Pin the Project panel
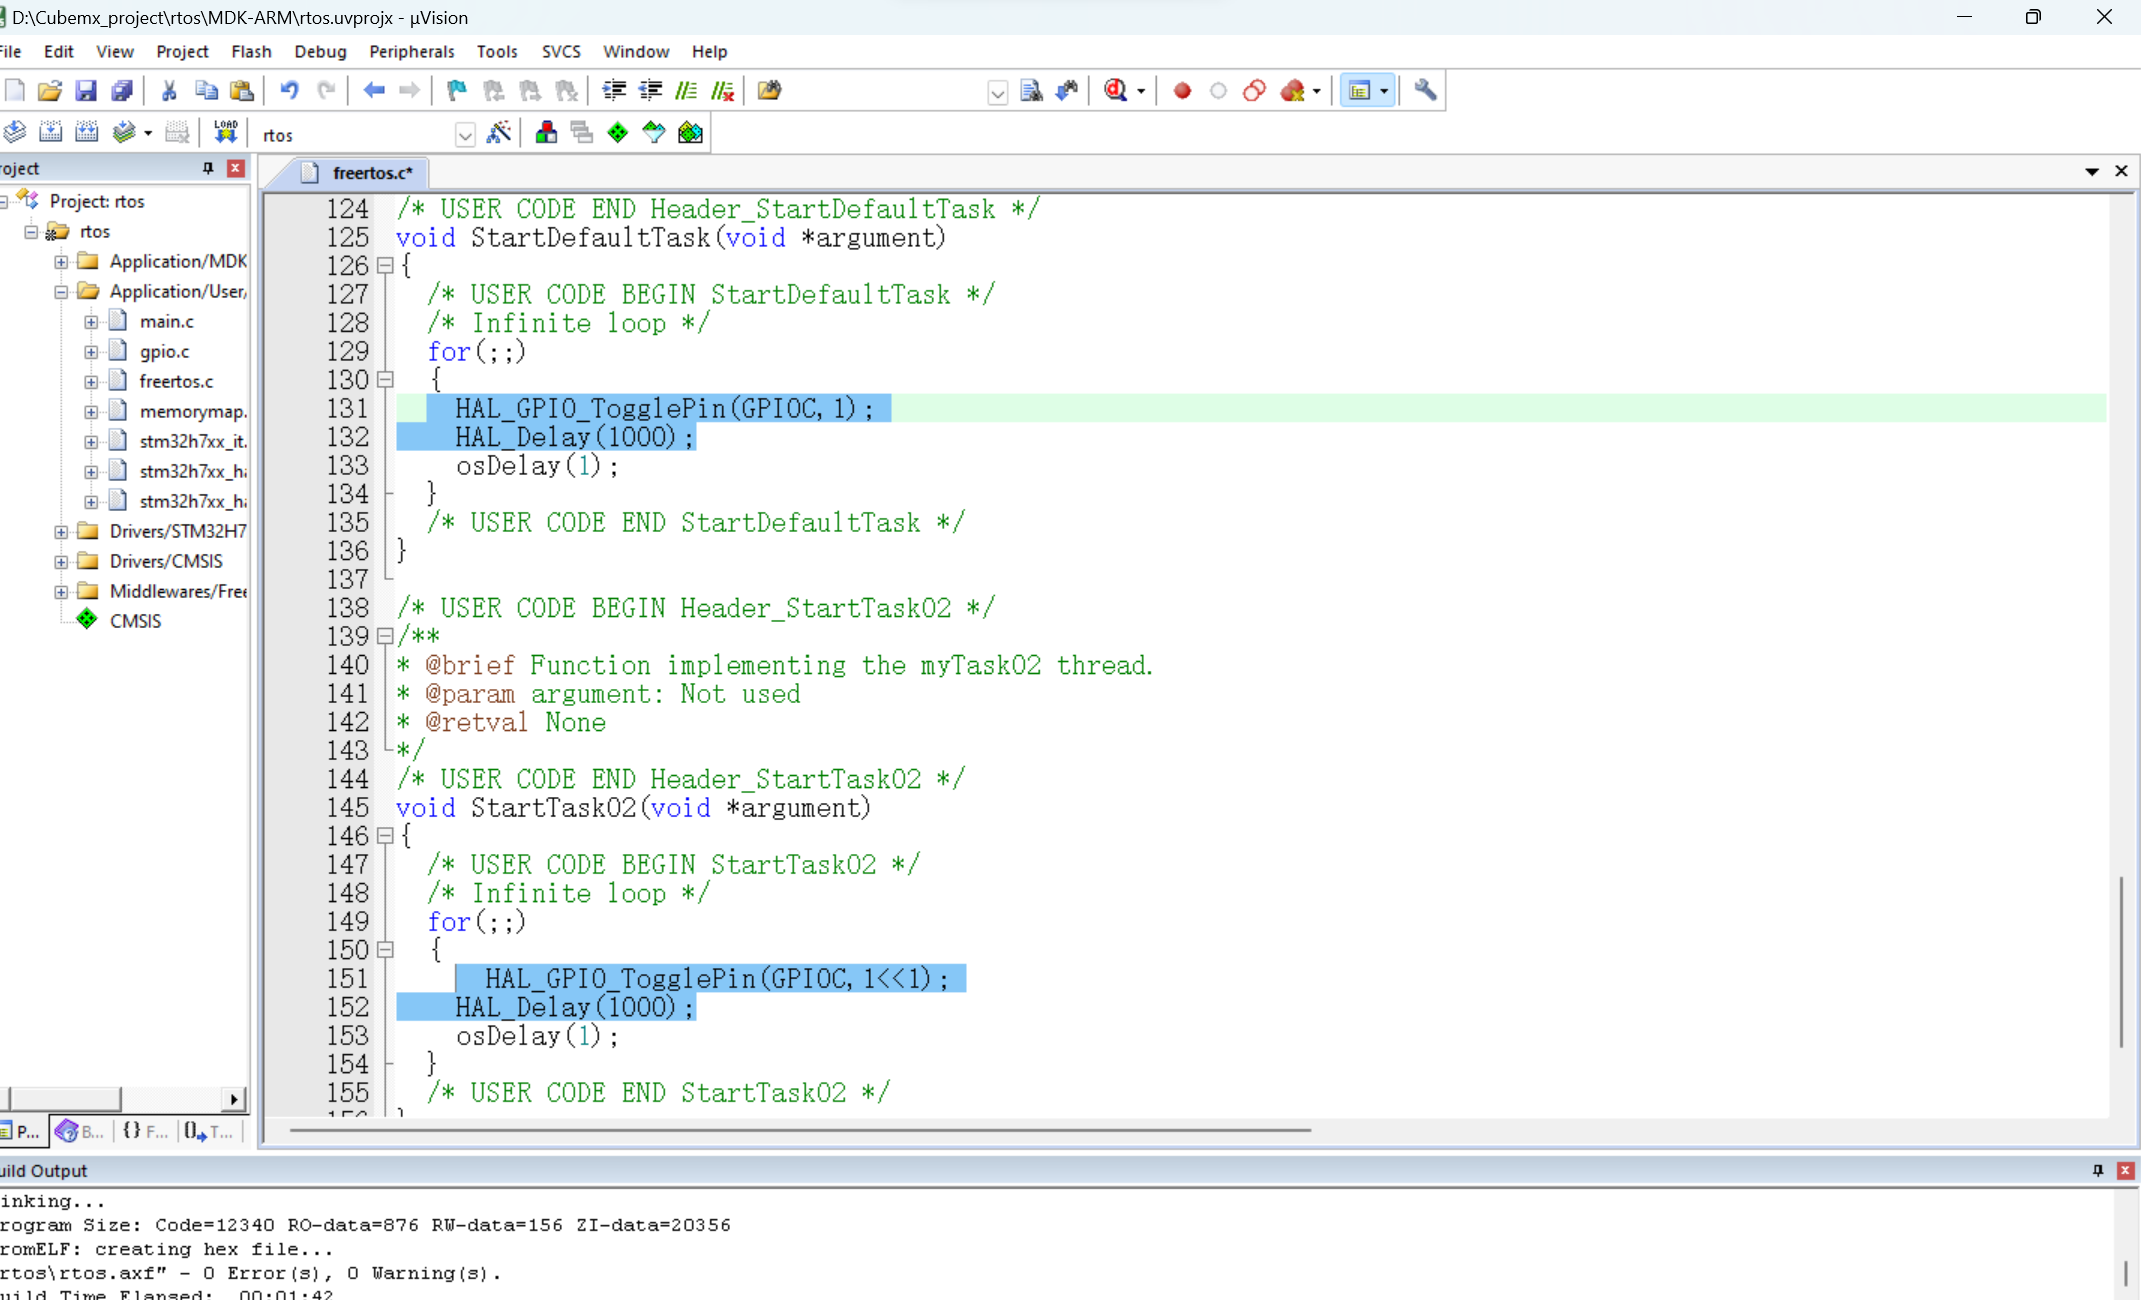 coord(208,168)
